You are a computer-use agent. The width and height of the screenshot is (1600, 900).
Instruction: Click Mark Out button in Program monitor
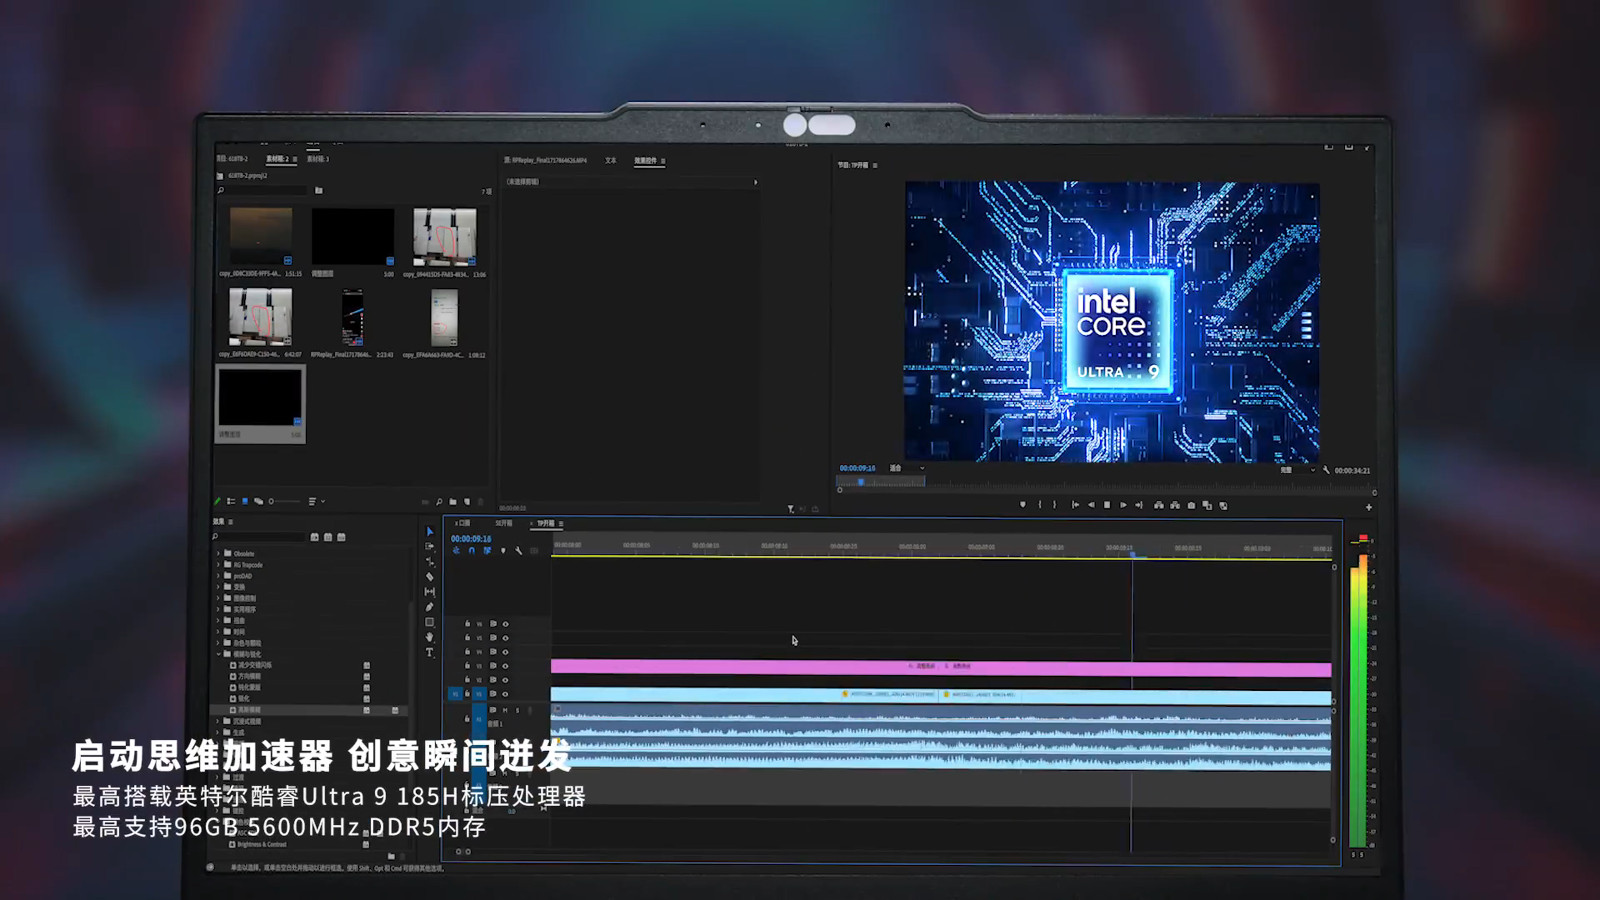(x=1054, y=505)
